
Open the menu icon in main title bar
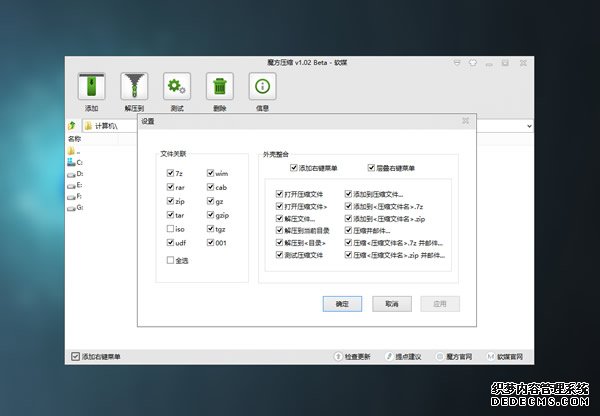pyautogui.click(x=457, y=63)
